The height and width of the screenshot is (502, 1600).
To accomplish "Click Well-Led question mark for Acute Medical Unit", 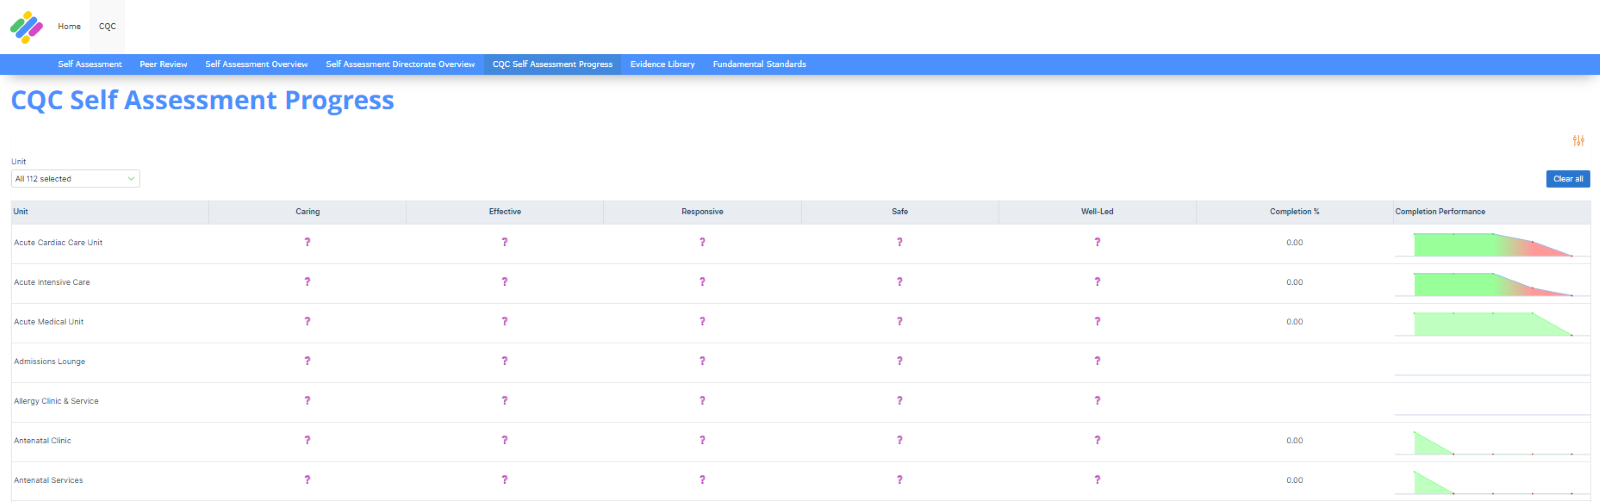I will 1097,321.
